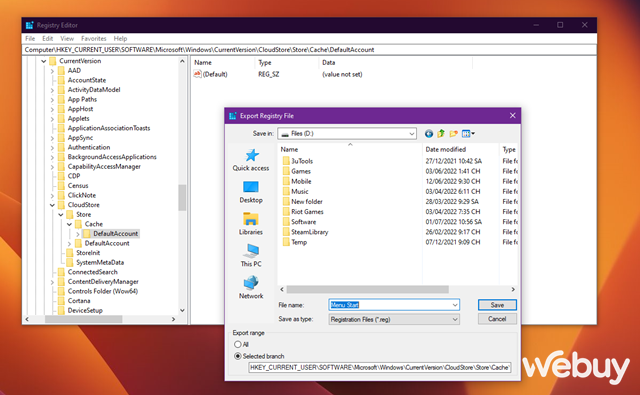This screenshot has height=395, width=640.
Task: Open the View menu in Registry Editor
Action: click(x=67, y=38)
